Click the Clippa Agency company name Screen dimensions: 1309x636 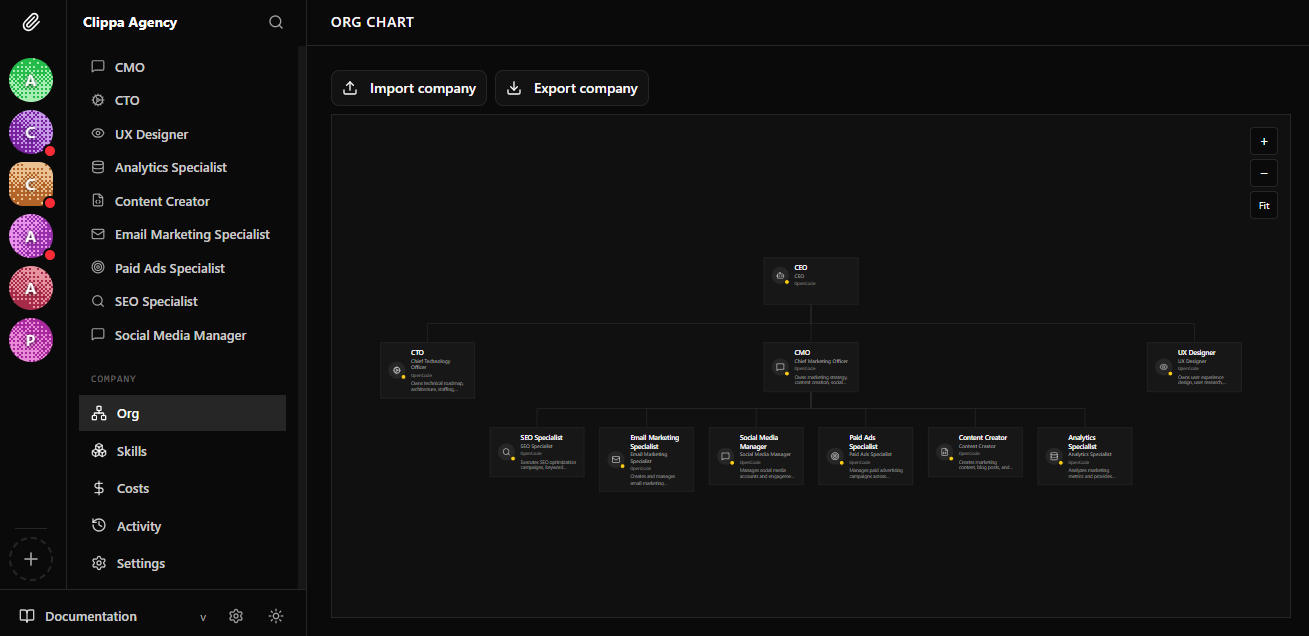coord(130,22)
